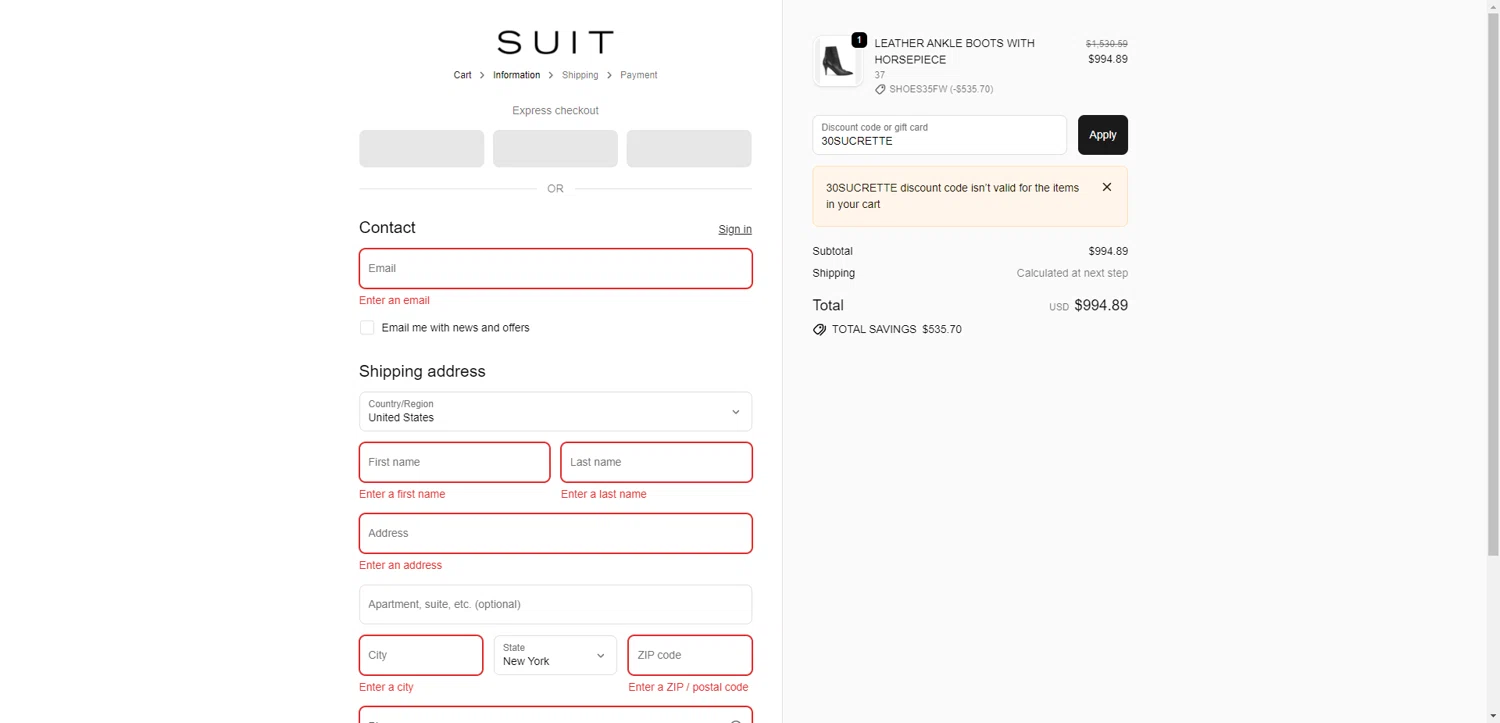Select Information breadcrumb step
This screenshot has width=1500, height=723.
click(x=516, y=75)
